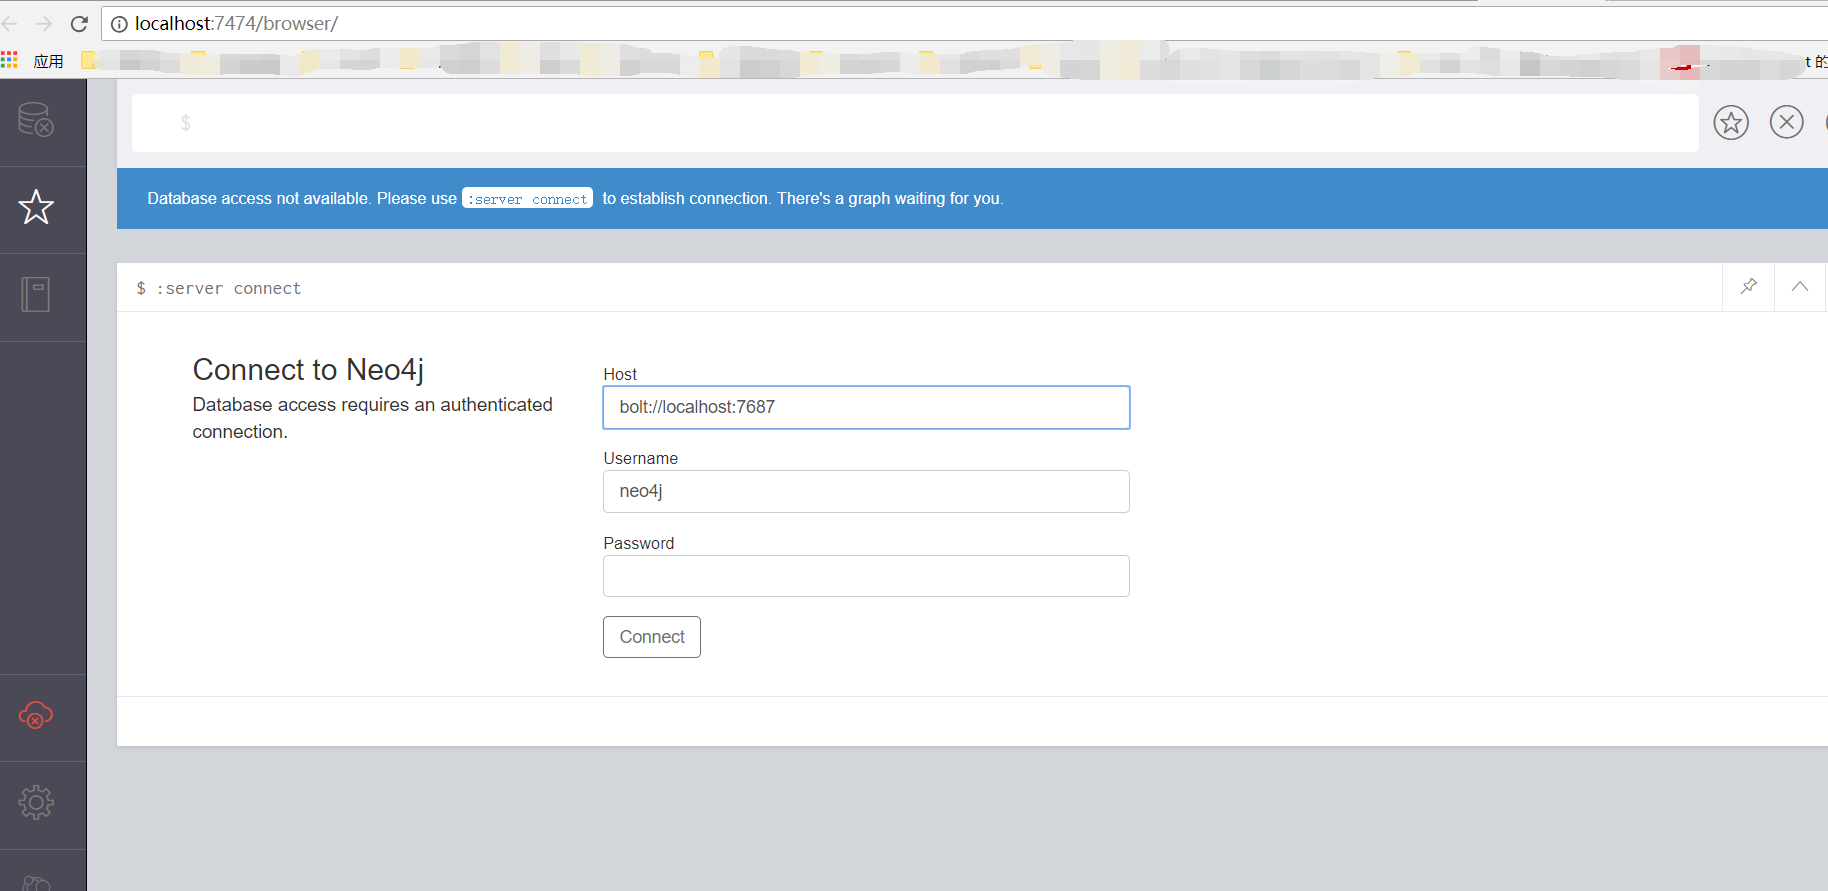1828x891 pixels.
Task: Click the $ :server connect frame title
Action: click(218, 288)
